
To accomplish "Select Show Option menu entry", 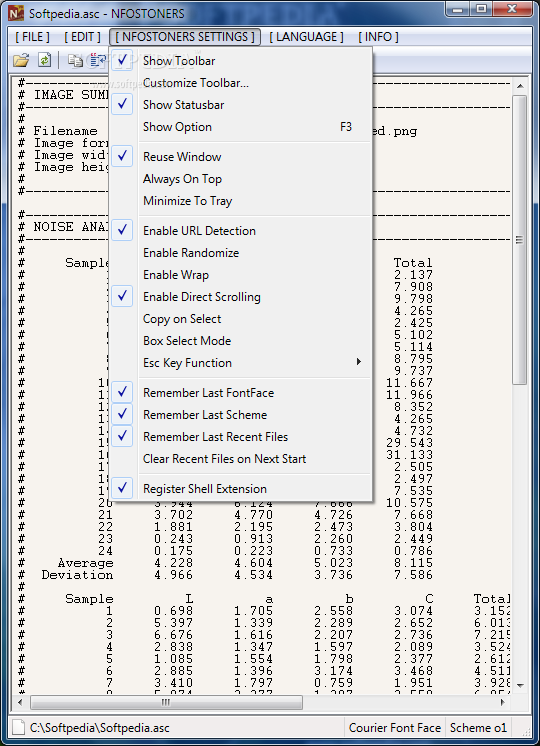I will click(241, 127).
